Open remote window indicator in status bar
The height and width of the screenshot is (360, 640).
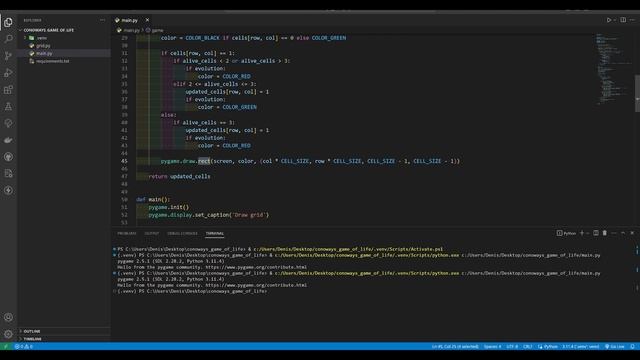pos(5,347)
